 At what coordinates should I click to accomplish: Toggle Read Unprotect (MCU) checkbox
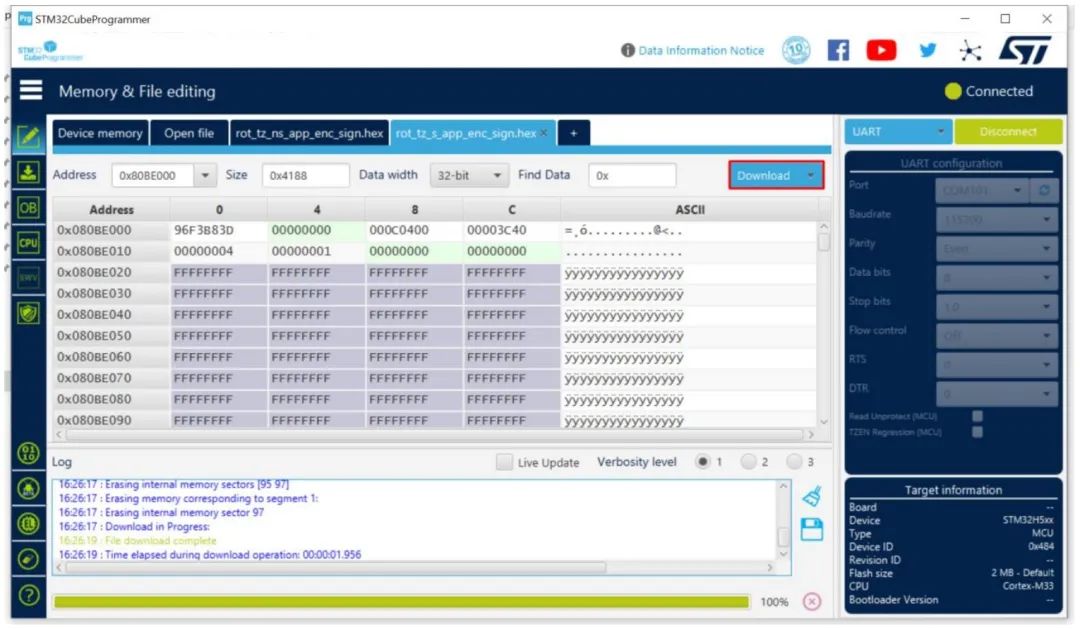977,416
